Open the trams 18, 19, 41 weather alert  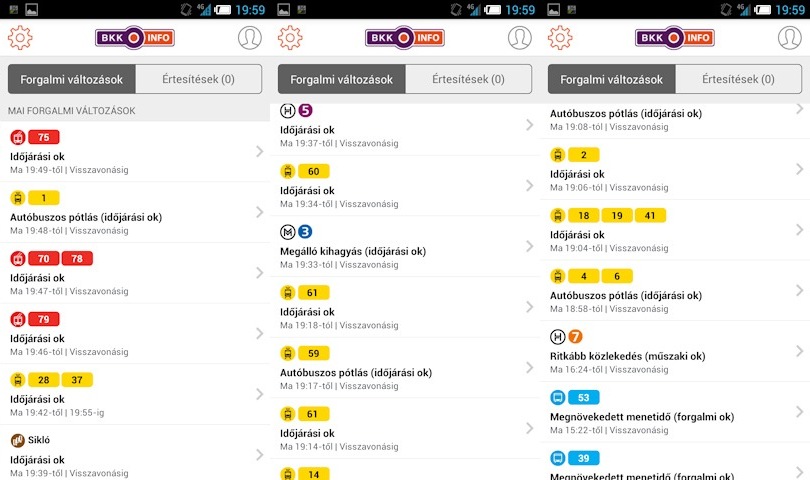pyautogui.click(x=675, y=230)
